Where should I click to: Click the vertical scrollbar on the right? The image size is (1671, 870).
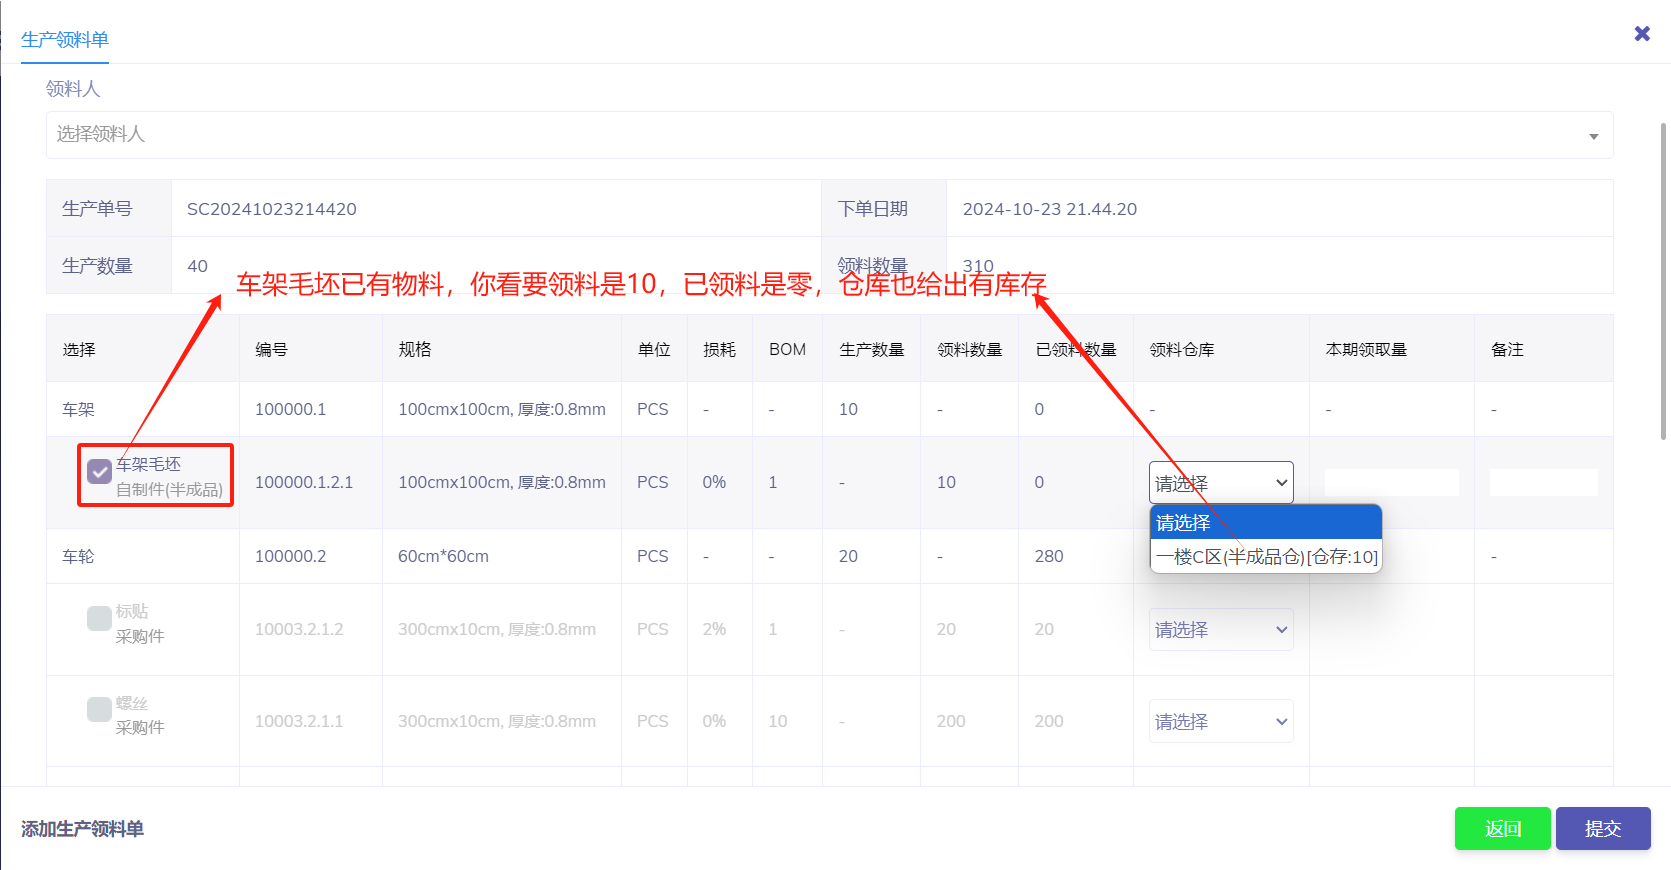1663,280
